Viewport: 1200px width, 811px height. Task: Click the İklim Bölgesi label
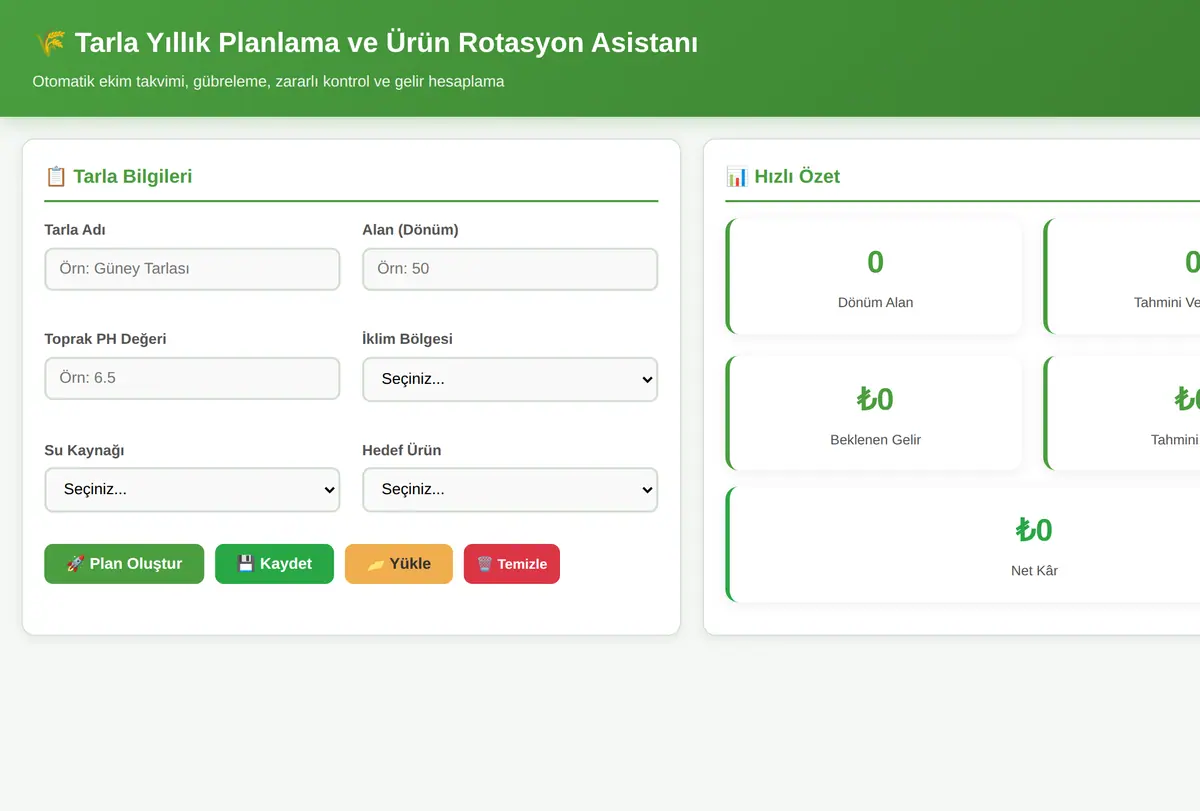[x=408, y=339]
